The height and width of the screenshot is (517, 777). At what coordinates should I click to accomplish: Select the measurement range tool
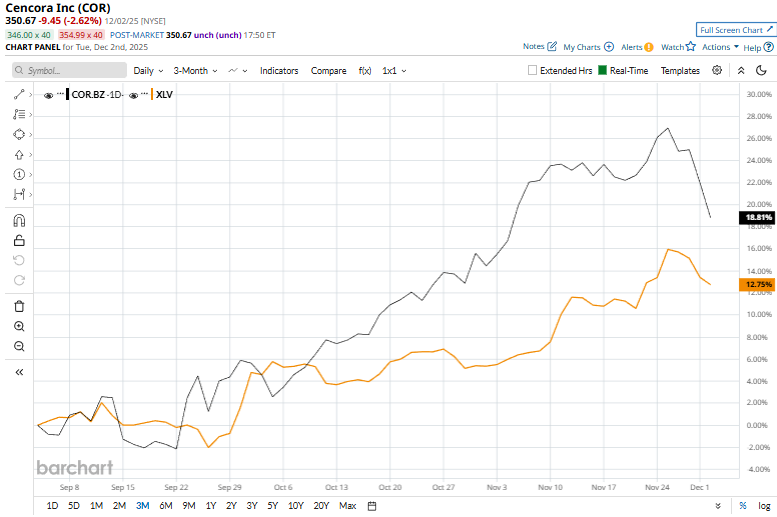19,194
